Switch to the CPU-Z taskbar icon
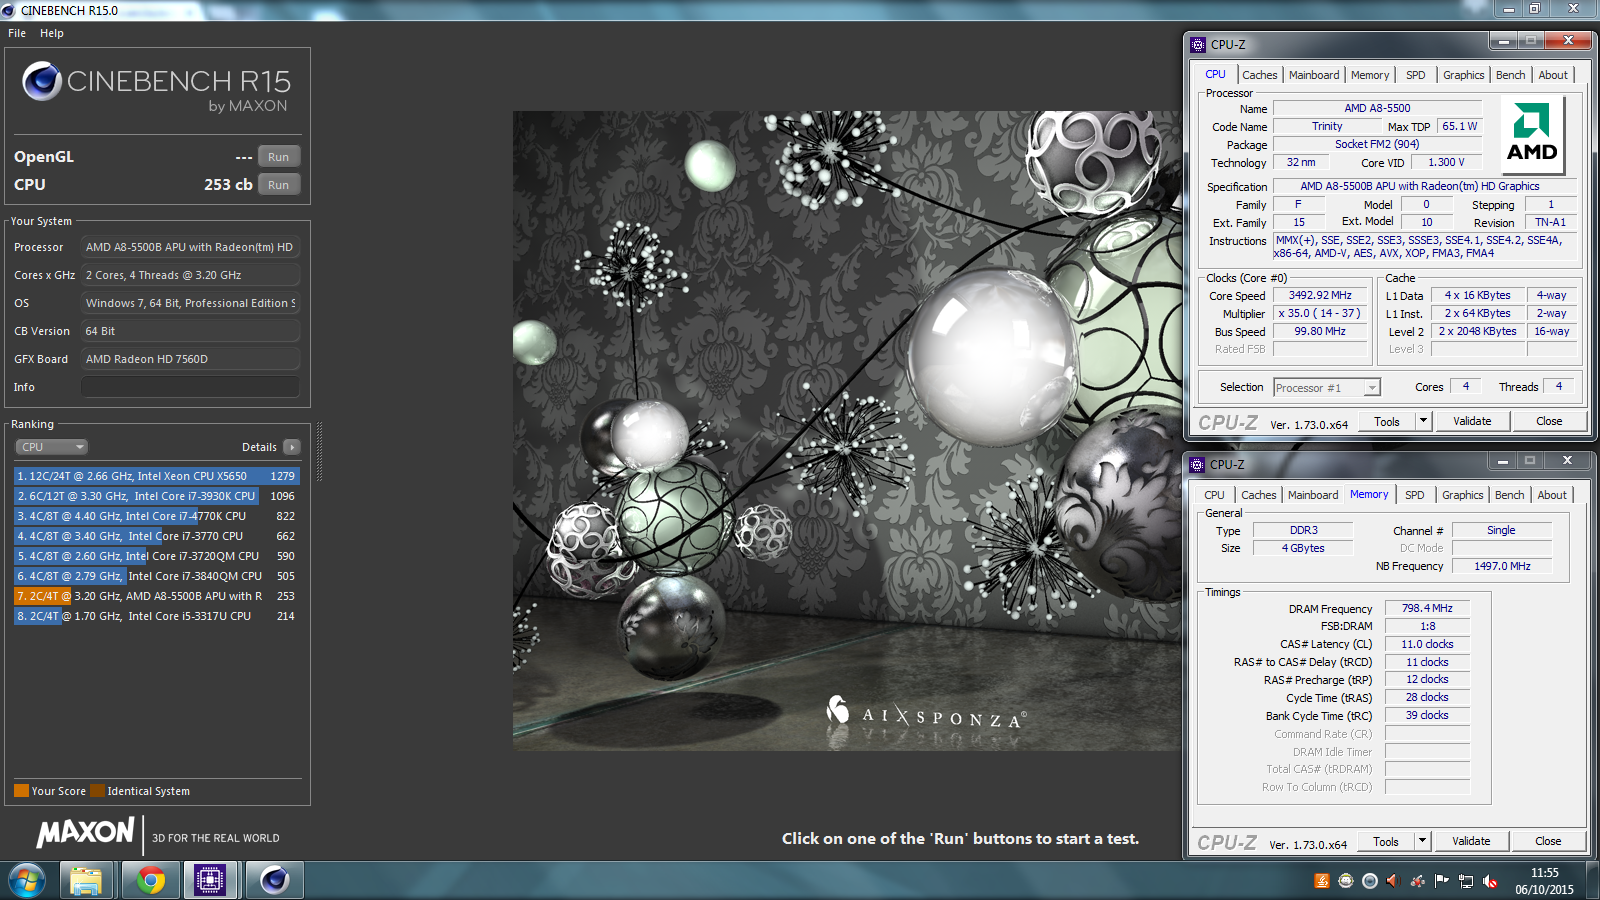This screenshot has height=900, width=1600. tap(210, 881)
